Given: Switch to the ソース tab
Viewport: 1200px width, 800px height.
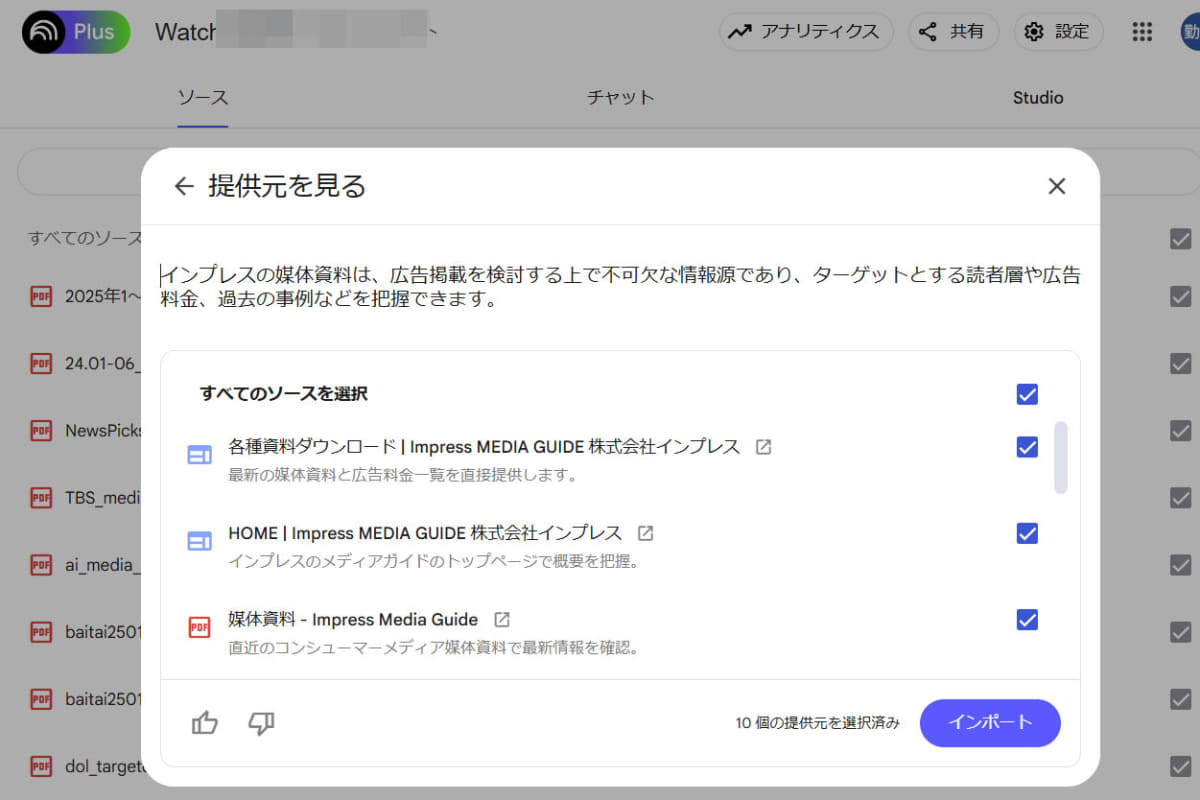Looking at the screenshot, I should tap(203, 98).
